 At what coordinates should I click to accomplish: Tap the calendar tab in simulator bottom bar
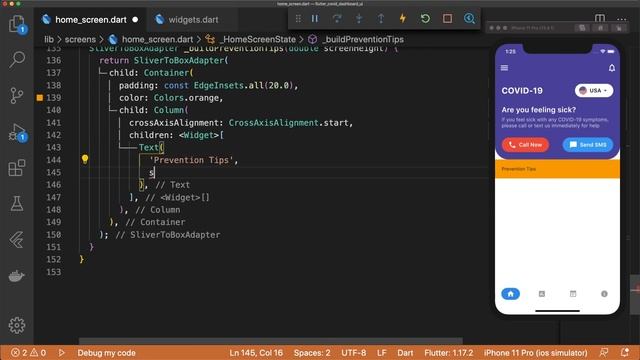[x=573, y=294]
